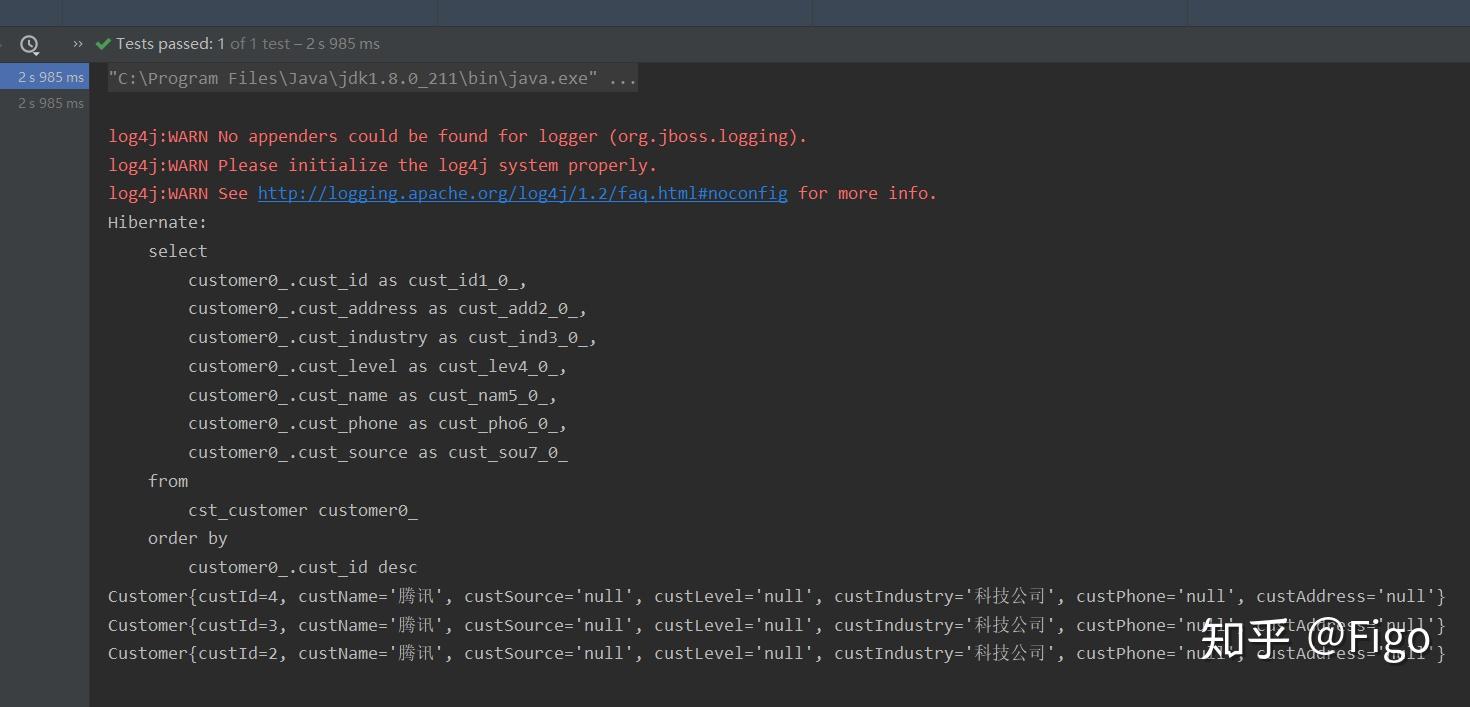Screen dimensions: 1470x707
Task: Click the Tests passed: 1 status text
Action: coord(172,43)
